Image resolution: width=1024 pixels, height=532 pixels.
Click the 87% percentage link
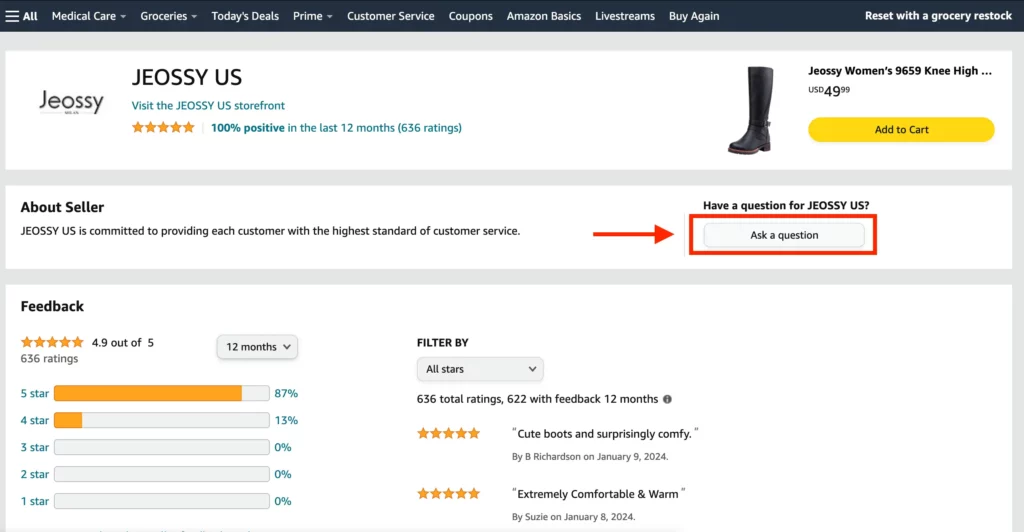(x=286, y=393)
